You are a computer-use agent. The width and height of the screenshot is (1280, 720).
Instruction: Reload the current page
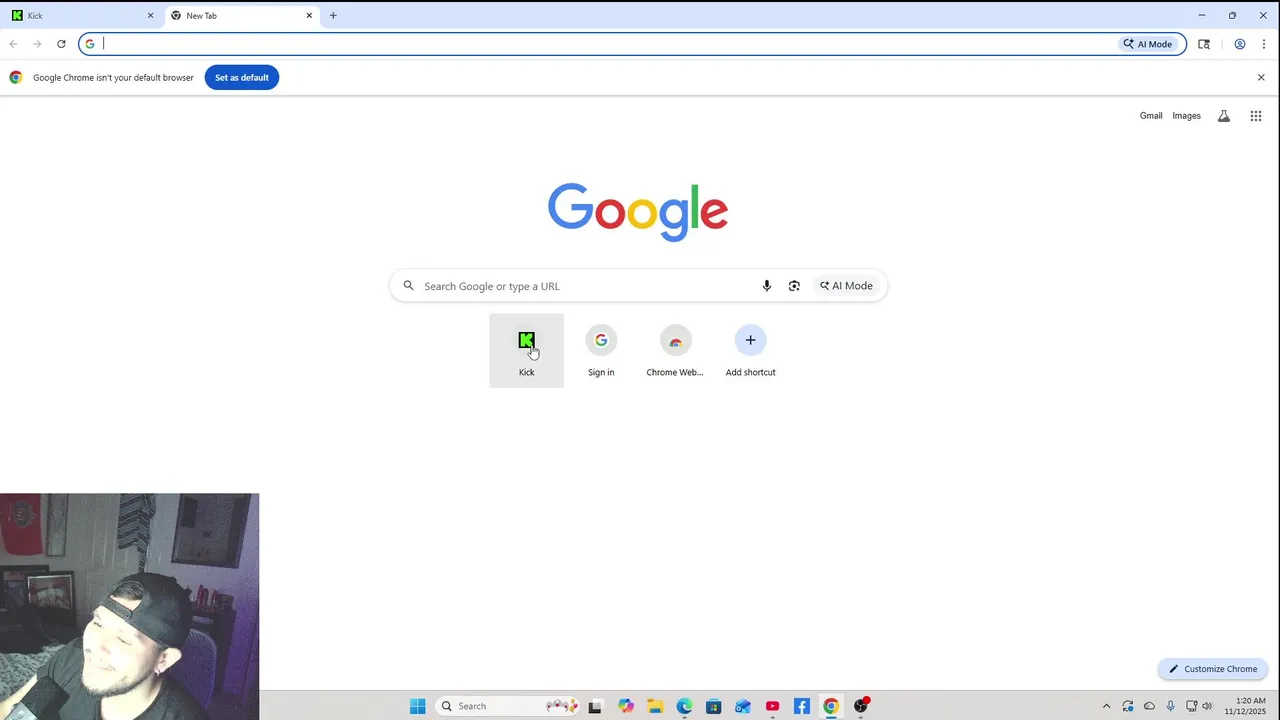click(61, 44)
